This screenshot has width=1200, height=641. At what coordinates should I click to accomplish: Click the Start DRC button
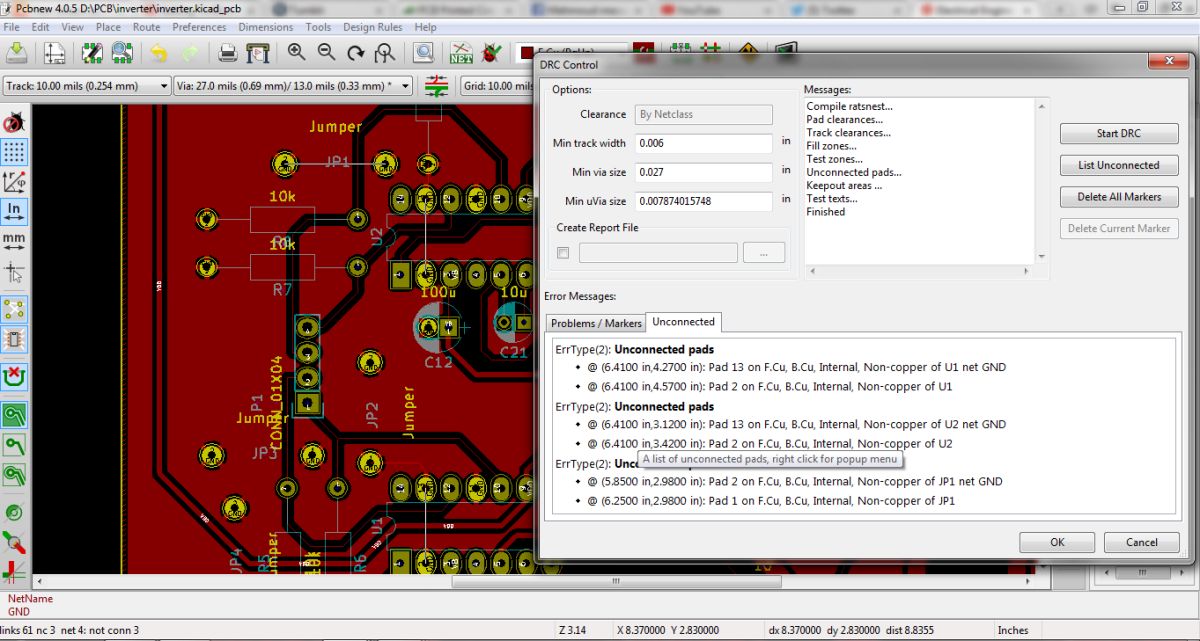pyautogui.click(x=1118, y=133)
